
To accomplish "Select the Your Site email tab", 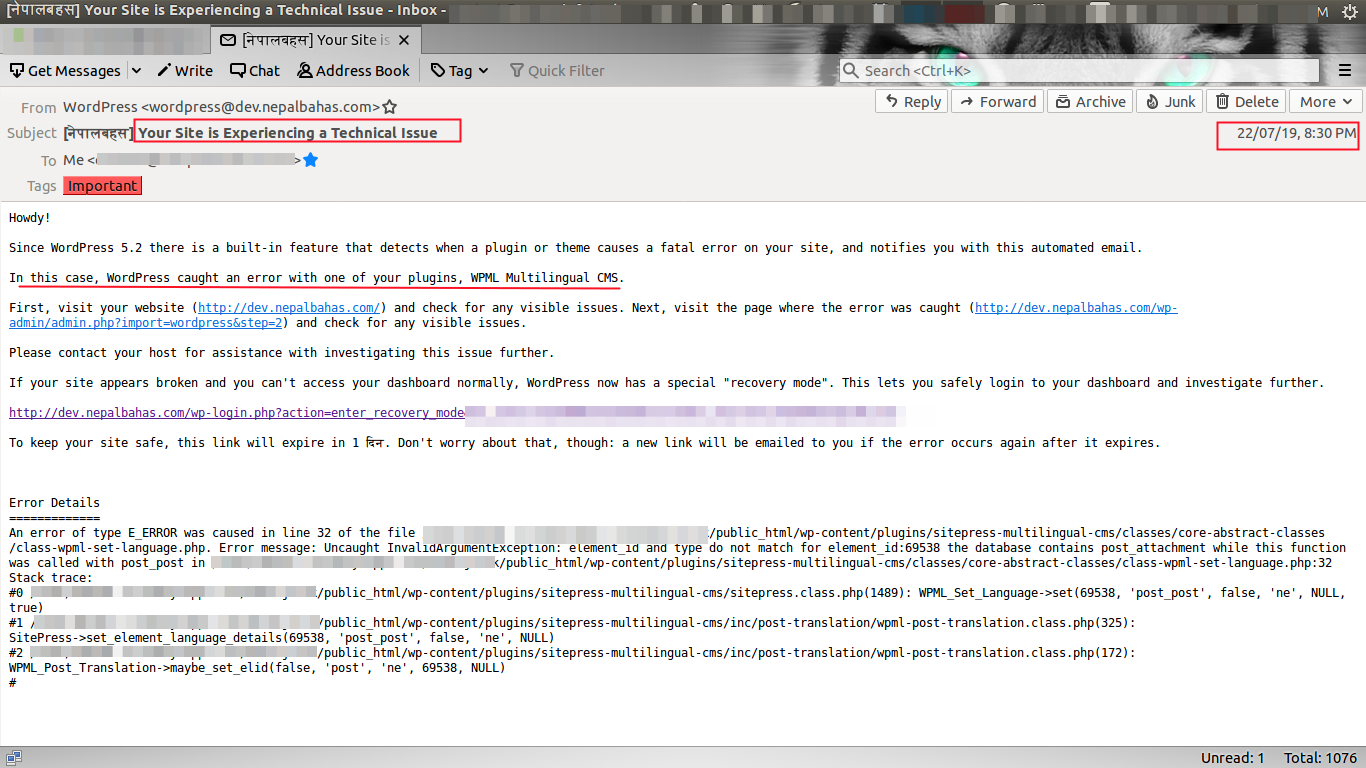I will (x=316, y=40).
